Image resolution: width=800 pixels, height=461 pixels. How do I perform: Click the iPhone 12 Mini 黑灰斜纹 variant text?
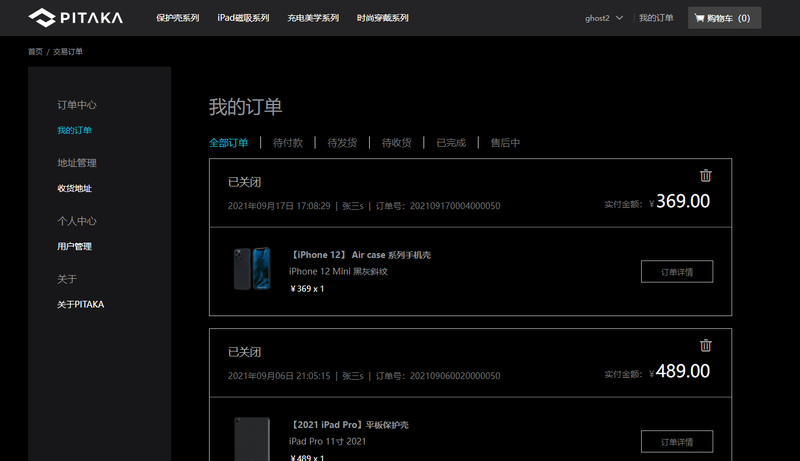[x=338, y=272]
